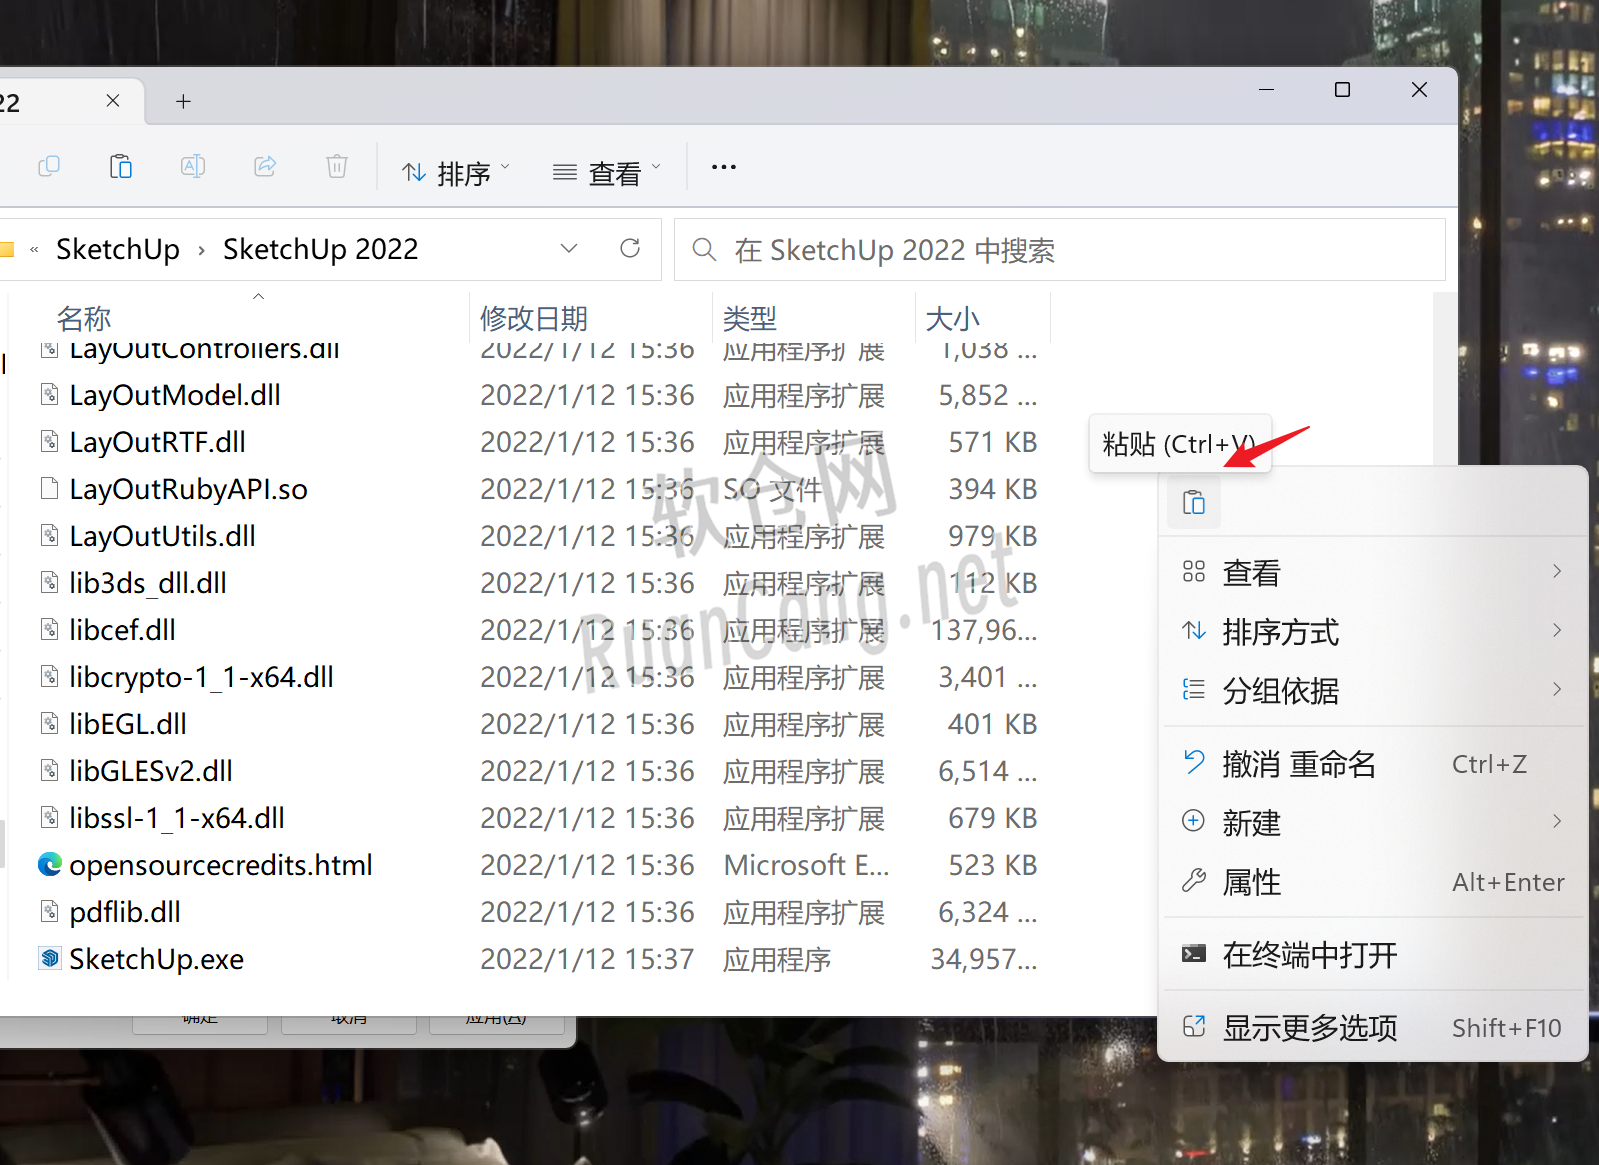Click the rename icon in toolbar
This screenshot has width=1599, height=1165.
193,166
